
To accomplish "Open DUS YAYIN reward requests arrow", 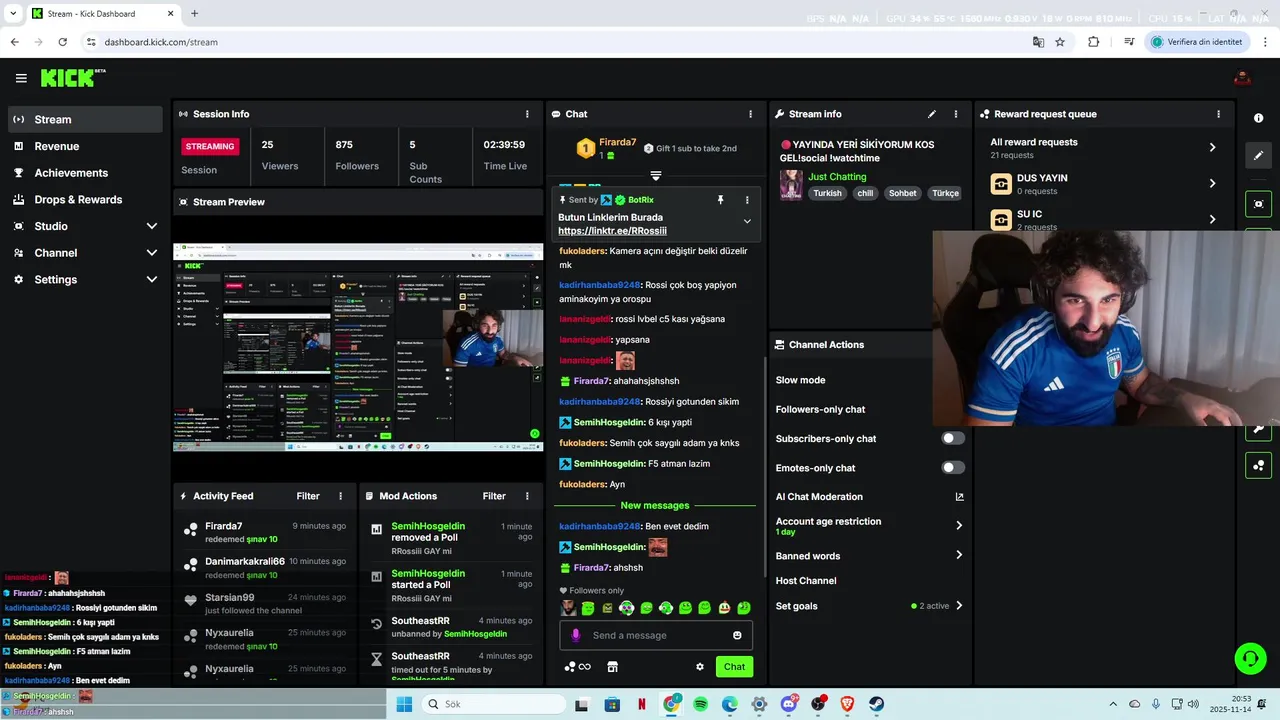I will [1212, 183].
